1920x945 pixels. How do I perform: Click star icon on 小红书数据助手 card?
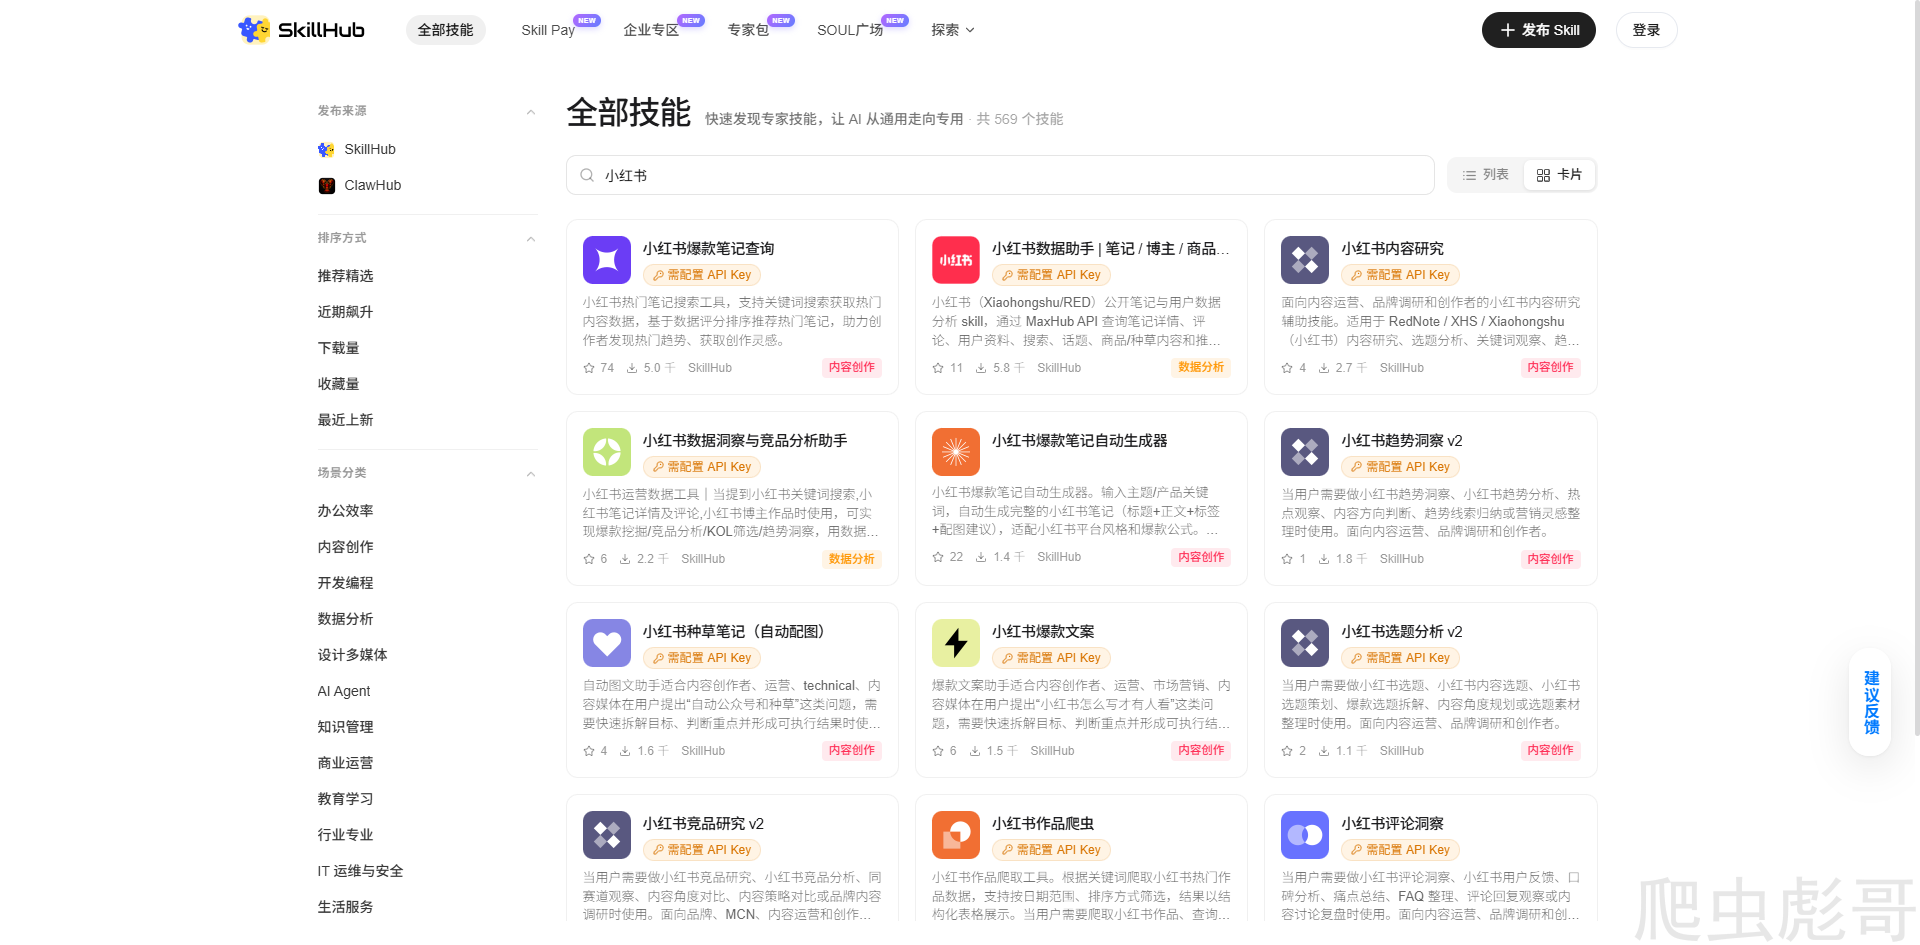point(938,368)
